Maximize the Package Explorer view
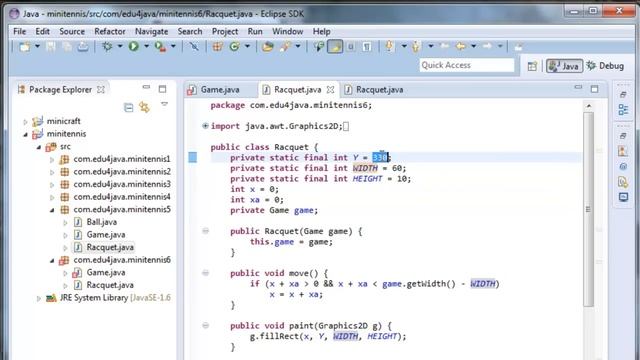640x360 pixels. point(162,89)
